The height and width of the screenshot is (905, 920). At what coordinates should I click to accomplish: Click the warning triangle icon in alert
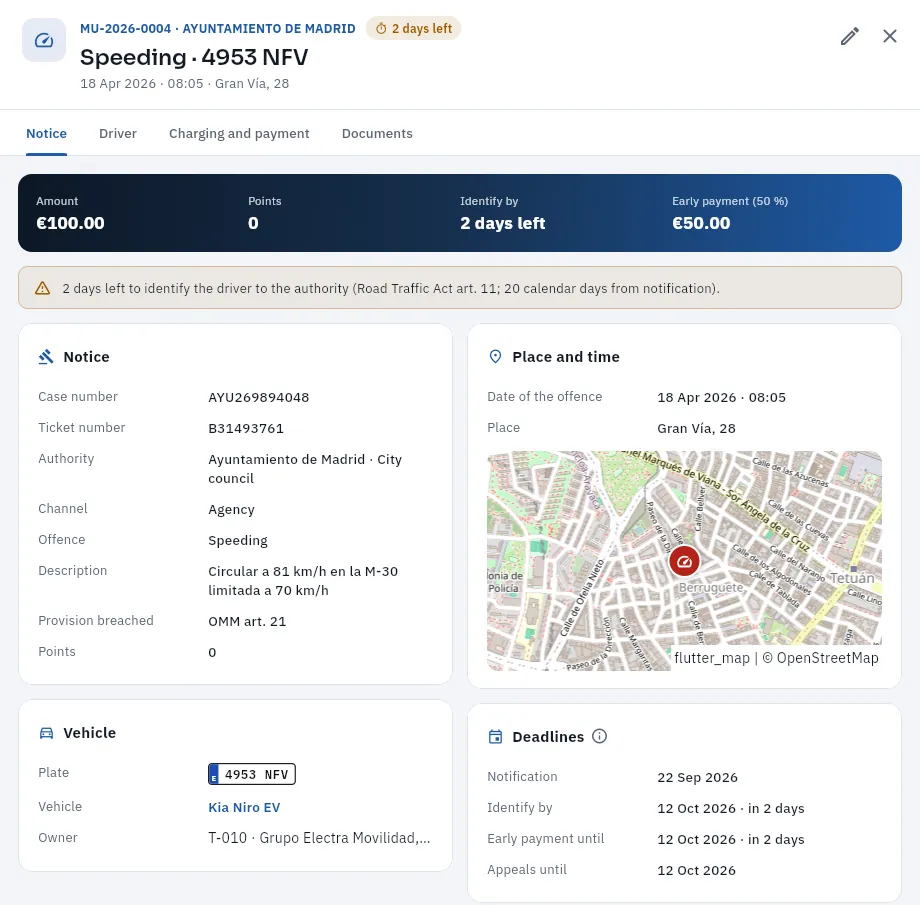point(42,288)
